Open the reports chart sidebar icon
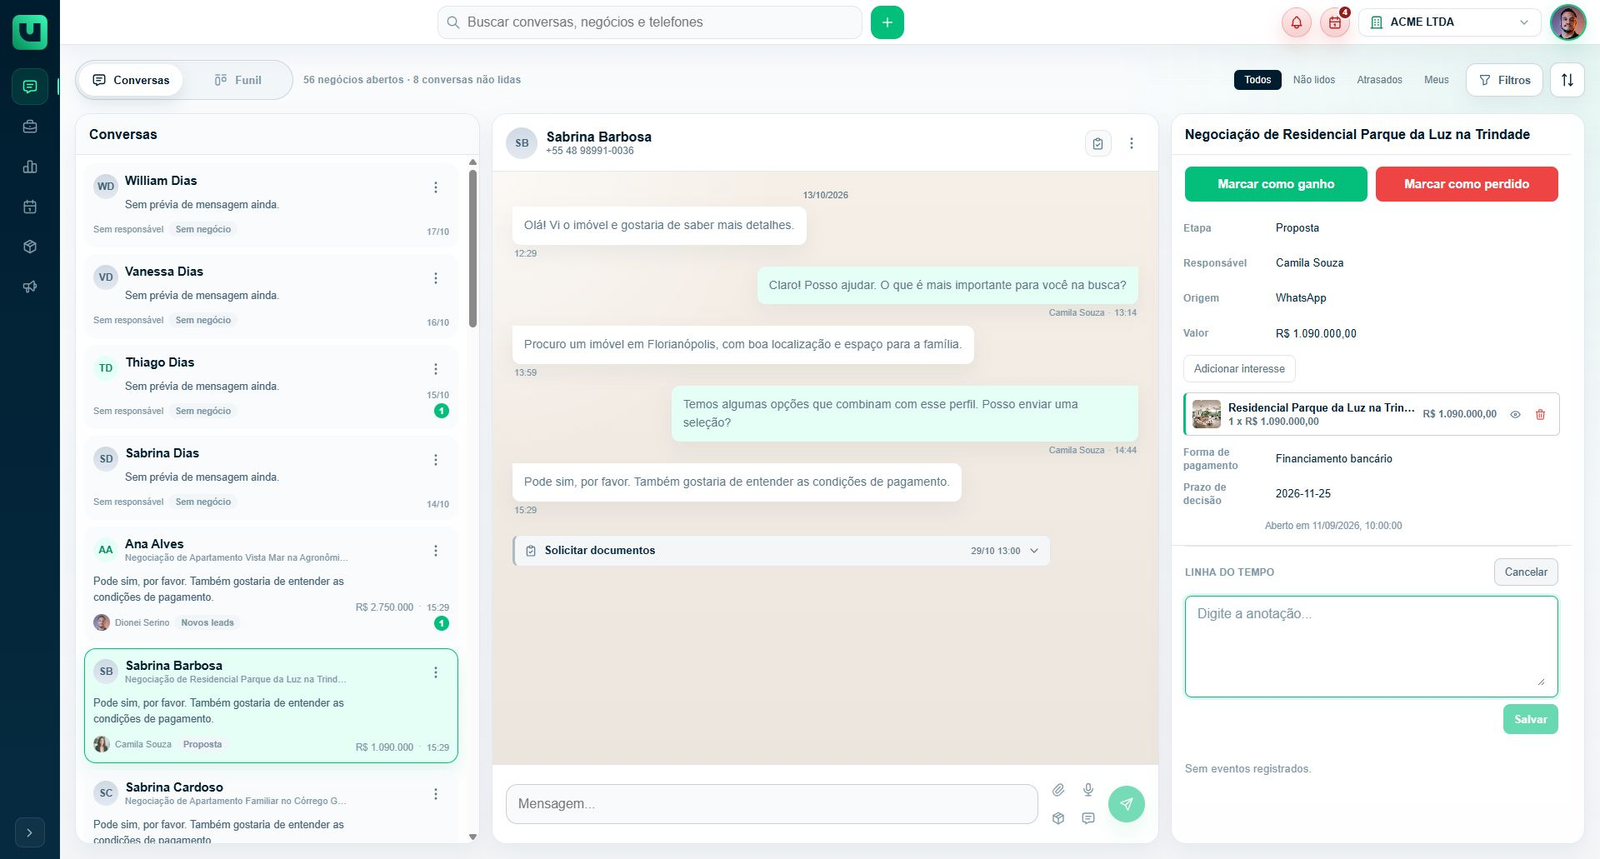 click(30, 167)
